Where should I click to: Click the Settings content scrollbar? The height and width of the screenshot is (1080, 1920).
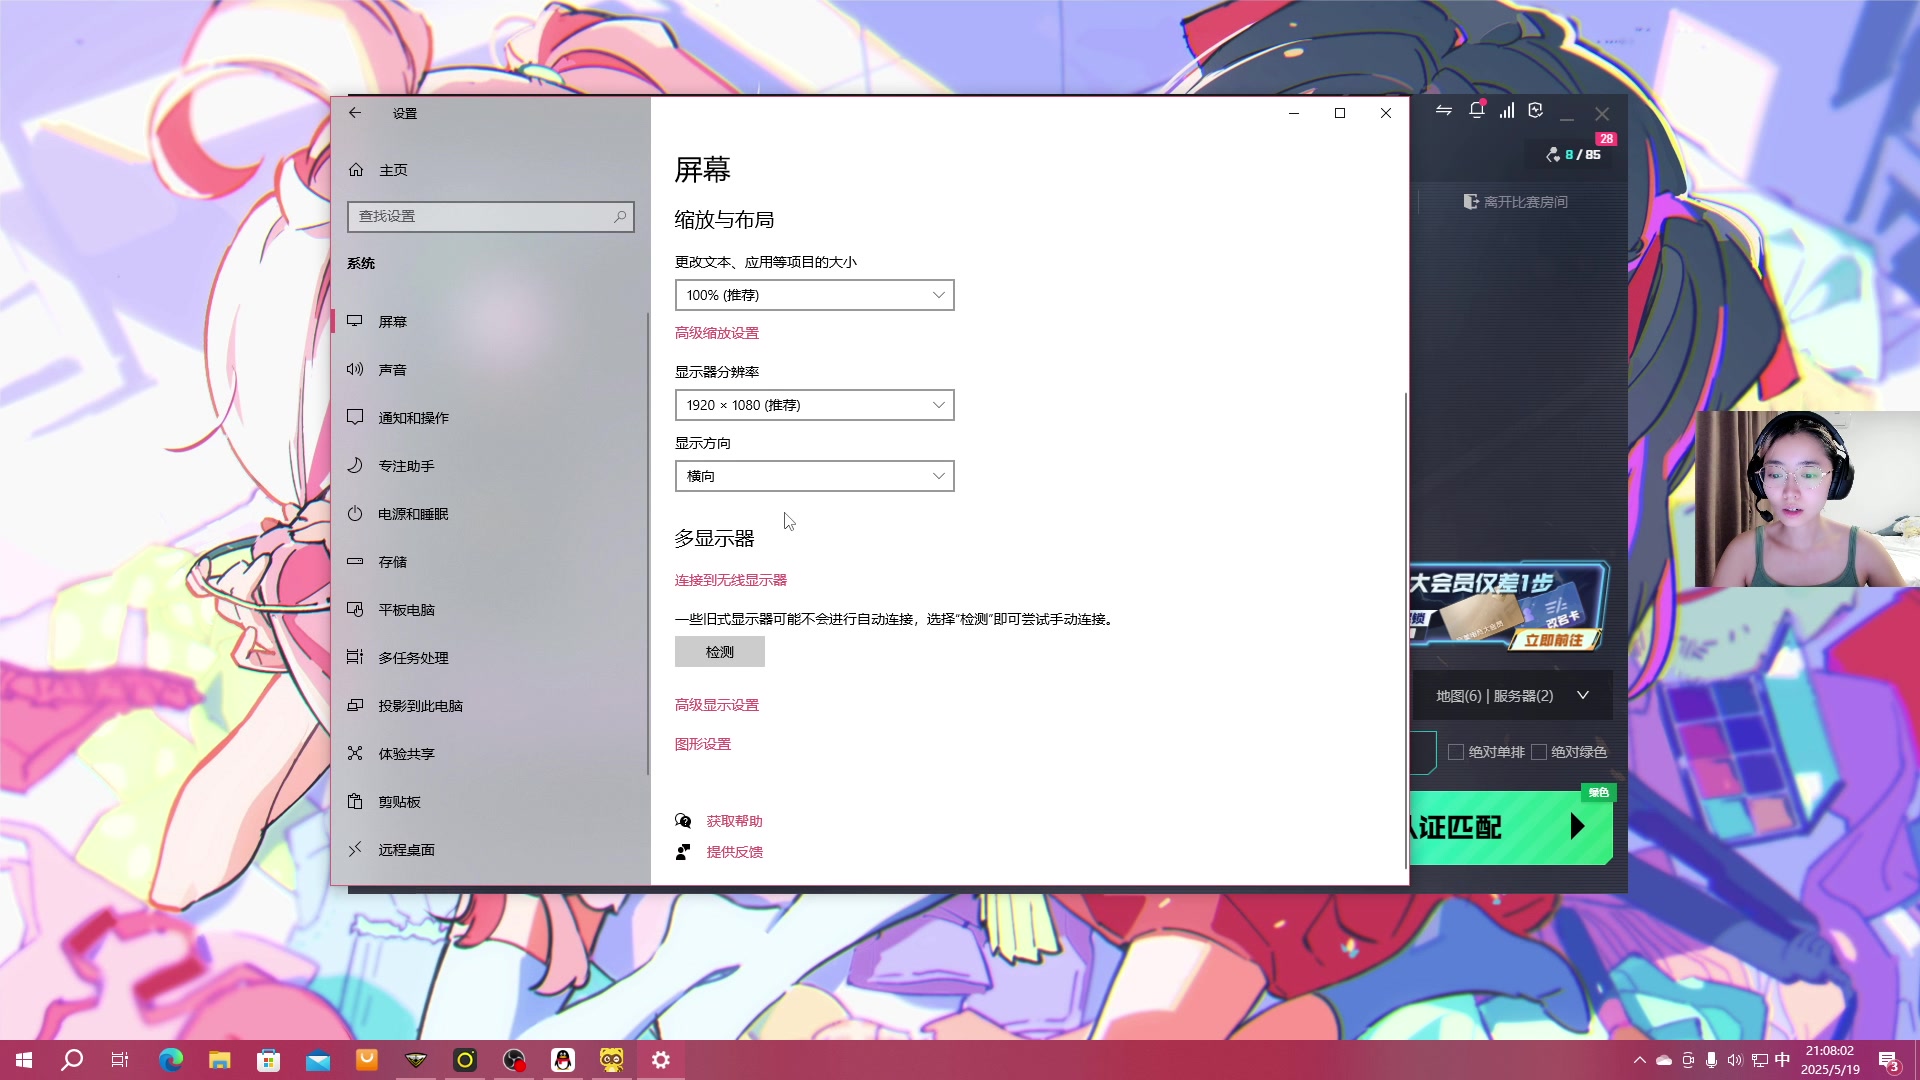click(x=1405, y=630)
